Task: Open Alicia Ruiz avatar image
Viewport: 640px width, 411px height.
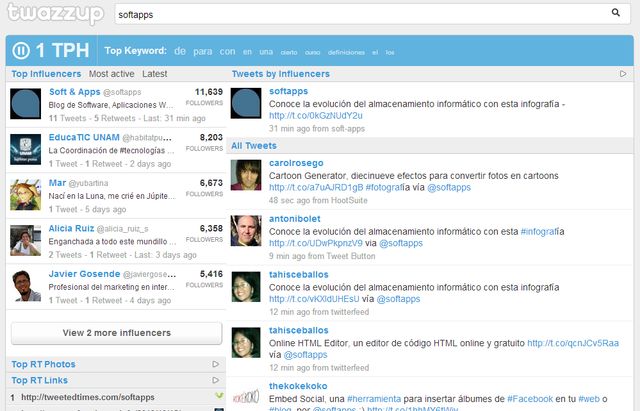Action: (x=25, y=241)
